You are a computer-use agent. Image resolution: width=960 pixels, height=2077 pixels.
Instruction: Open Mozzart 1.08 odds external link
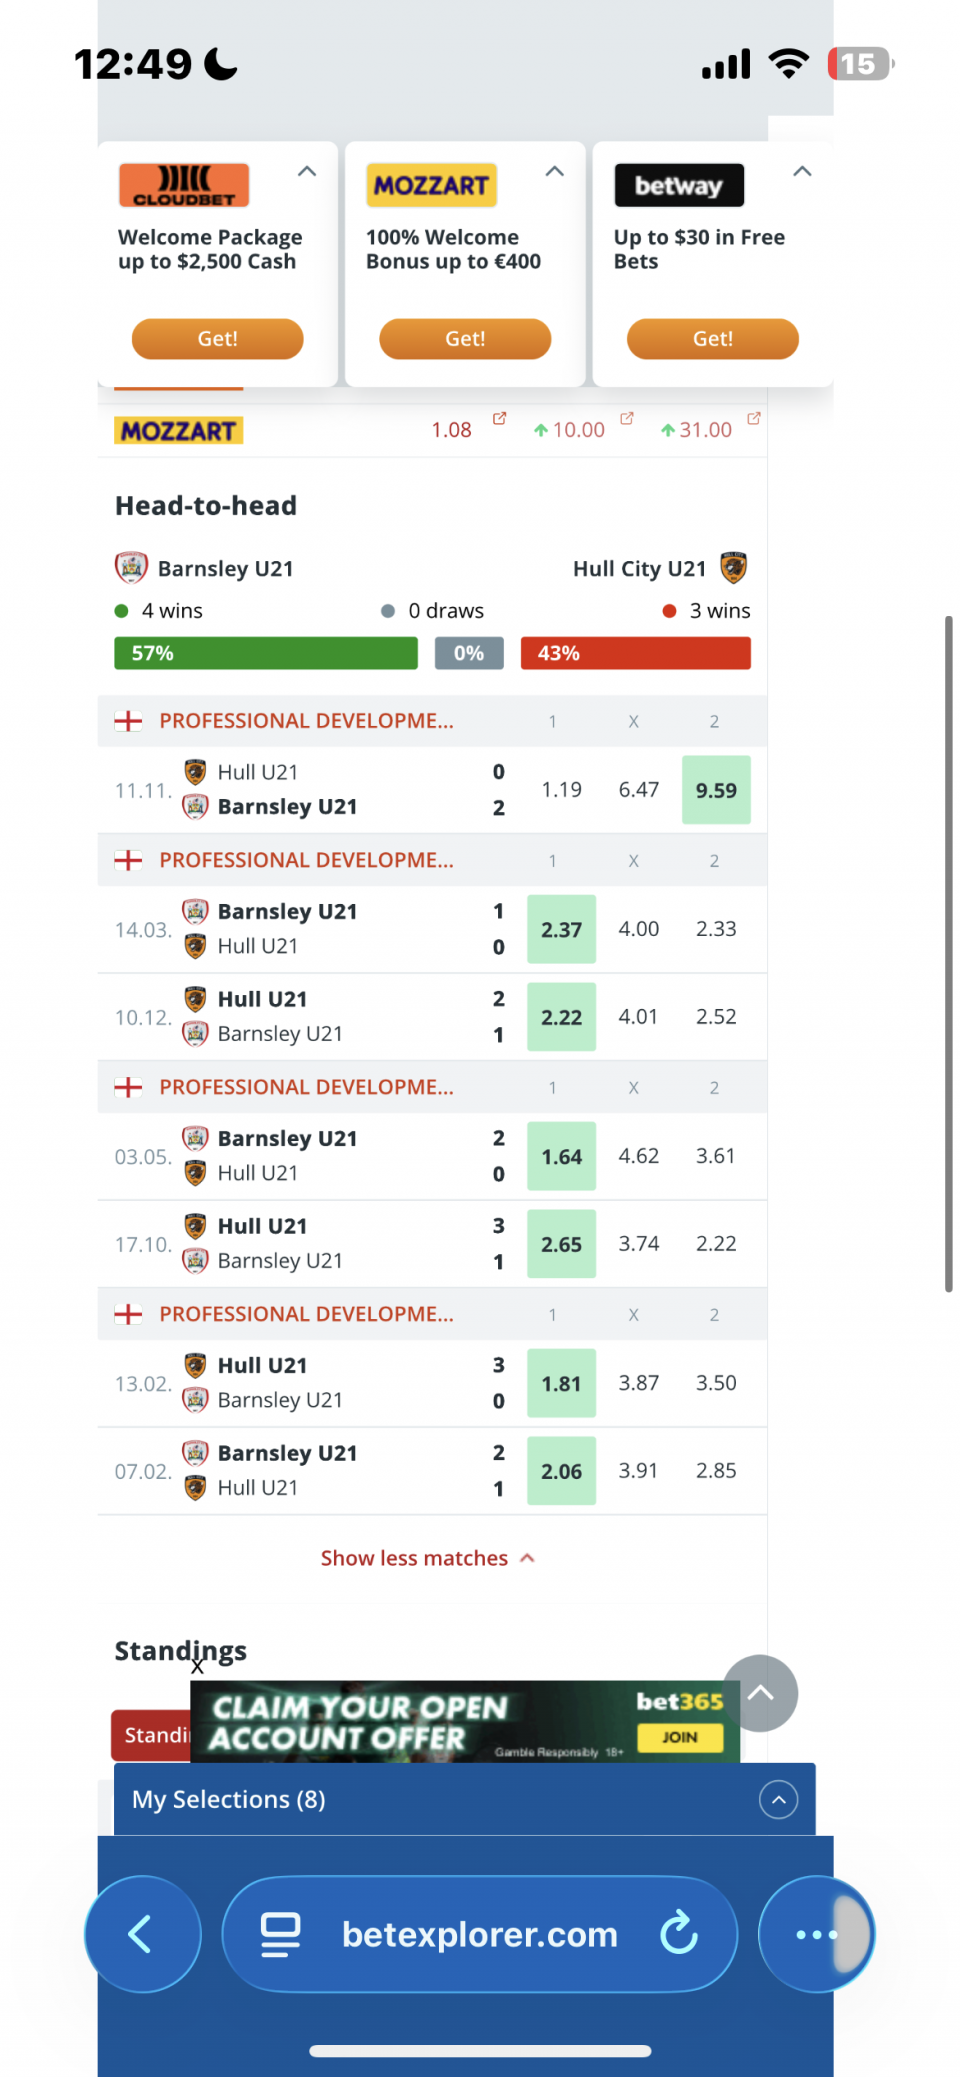point(499,419)
